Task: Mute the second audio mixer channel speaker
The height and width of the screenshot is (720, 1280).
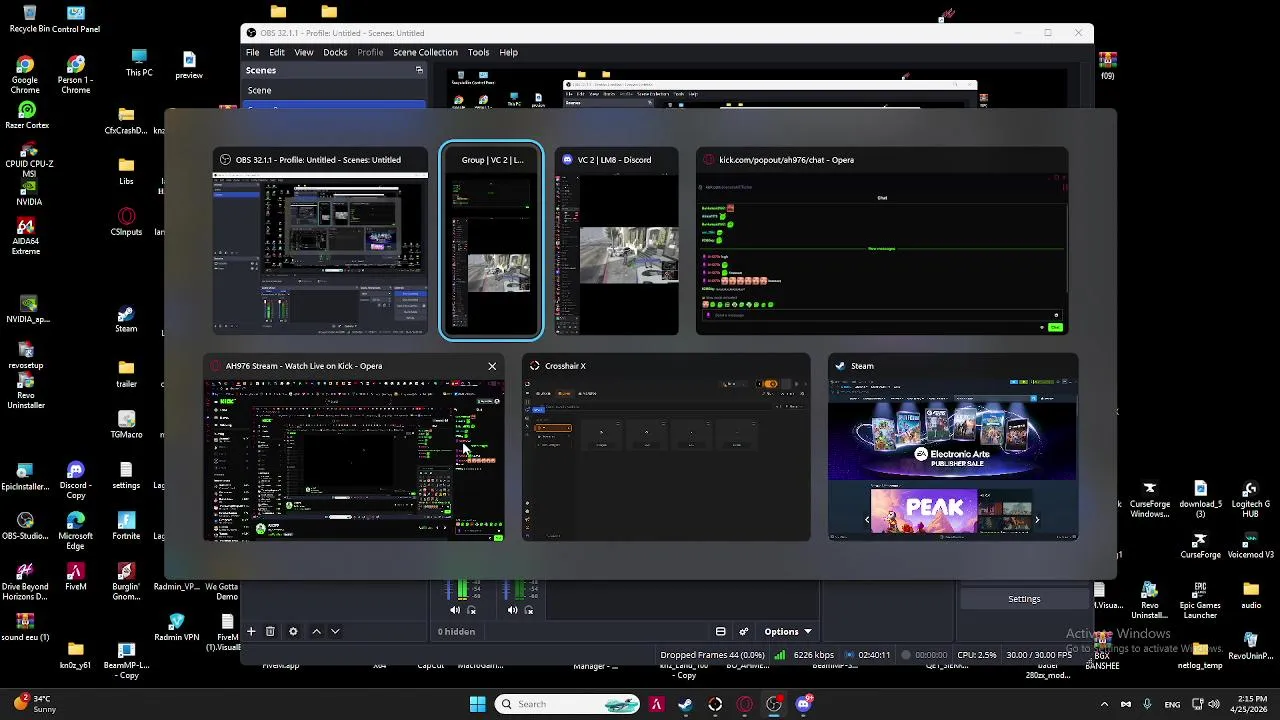Action: click(x=512, y=610)
